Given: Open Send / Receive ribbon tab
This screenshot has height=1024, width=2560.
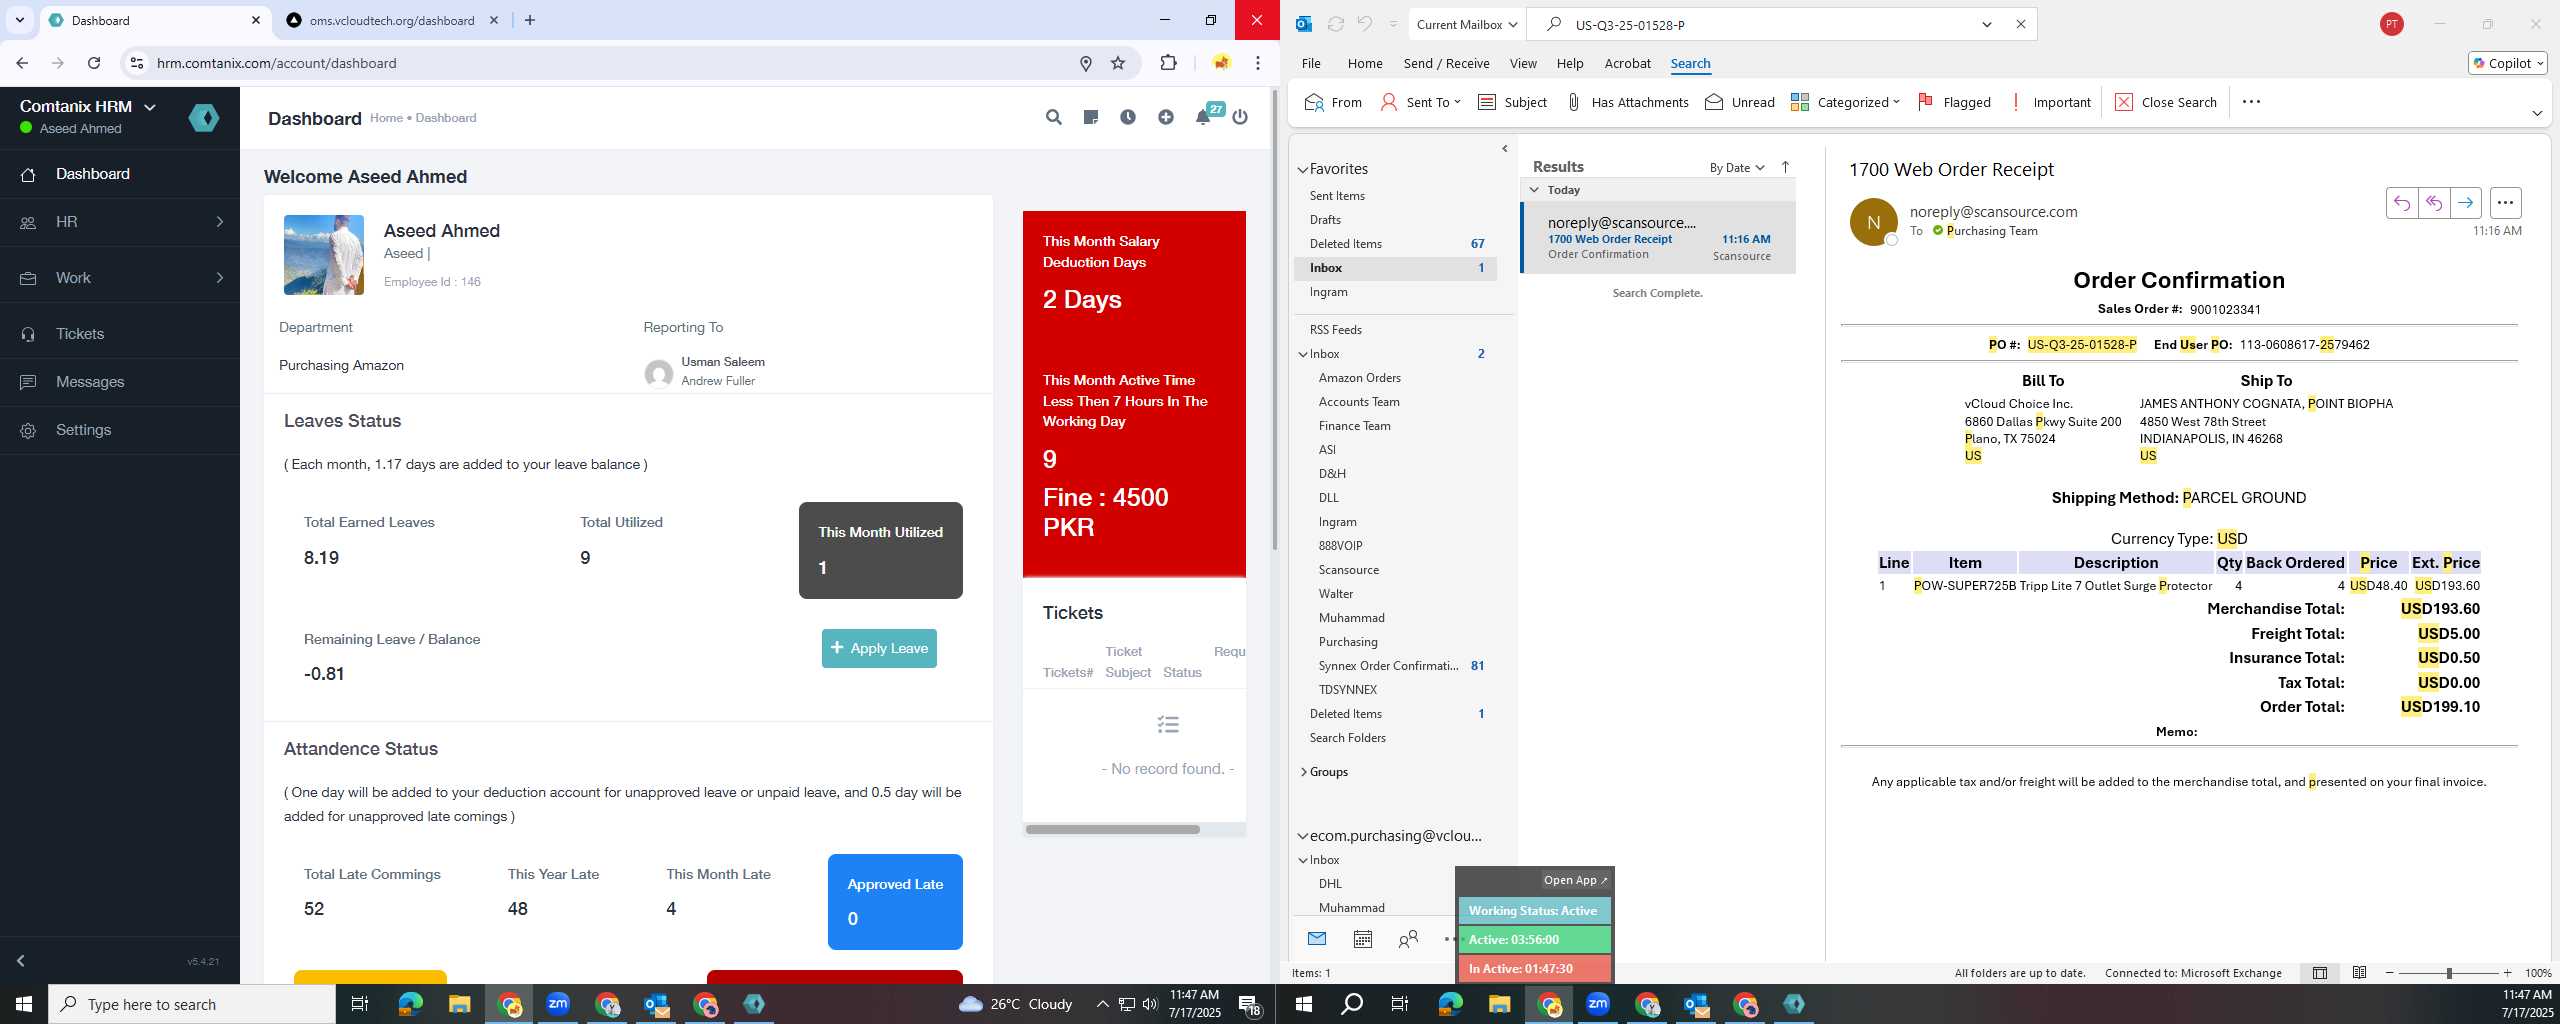Looking at the screenshot, I should [1446, 63].
